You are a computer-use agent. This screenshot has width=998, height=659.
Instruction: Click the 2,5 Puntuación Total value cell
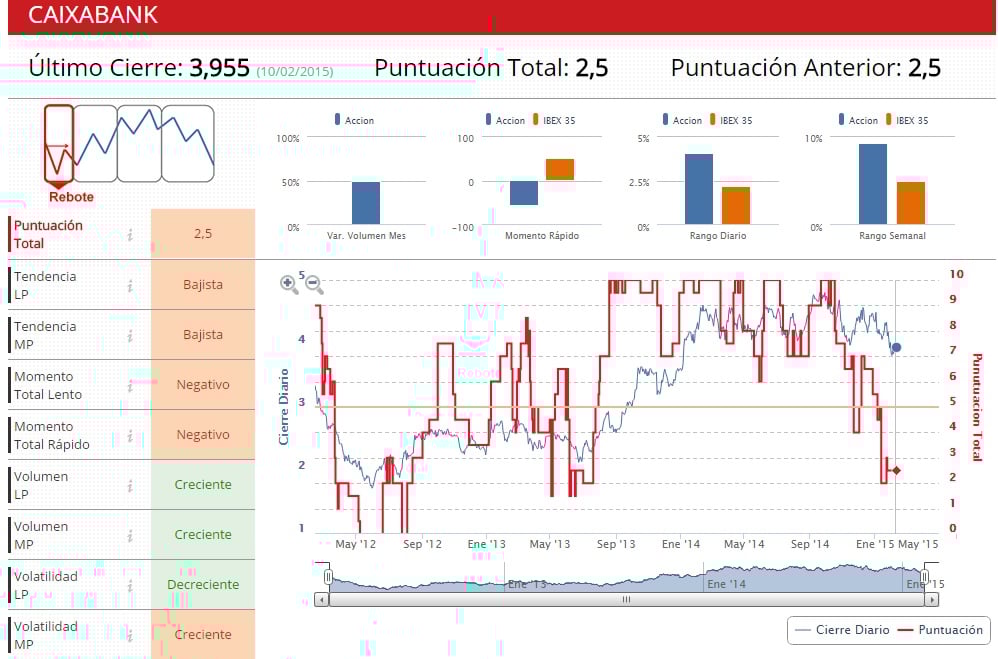pos(203,234)
